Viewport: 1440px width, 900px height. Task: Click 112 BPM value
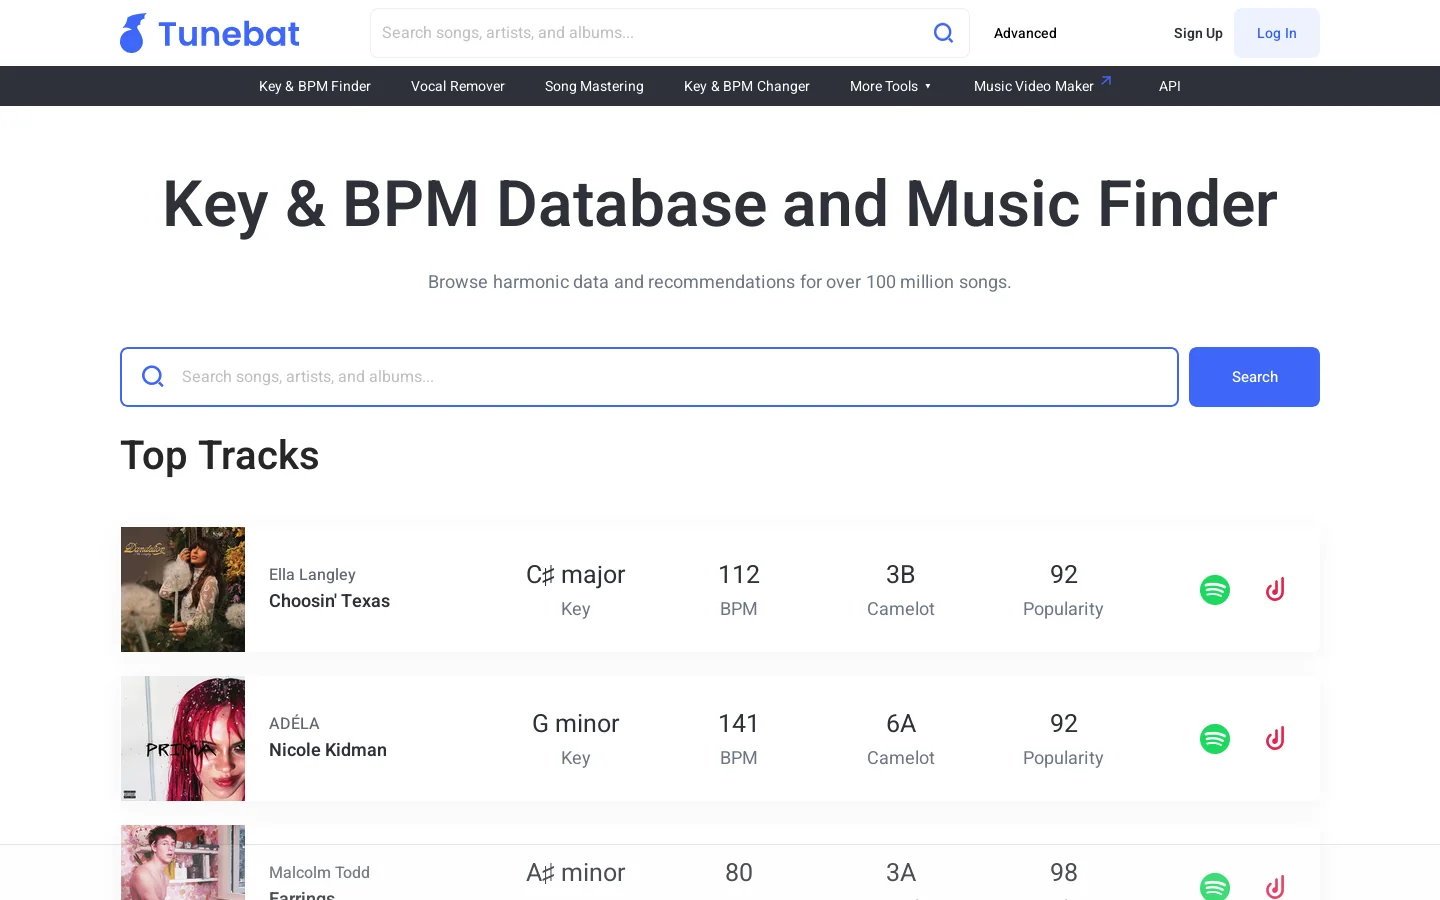point(739,574)
